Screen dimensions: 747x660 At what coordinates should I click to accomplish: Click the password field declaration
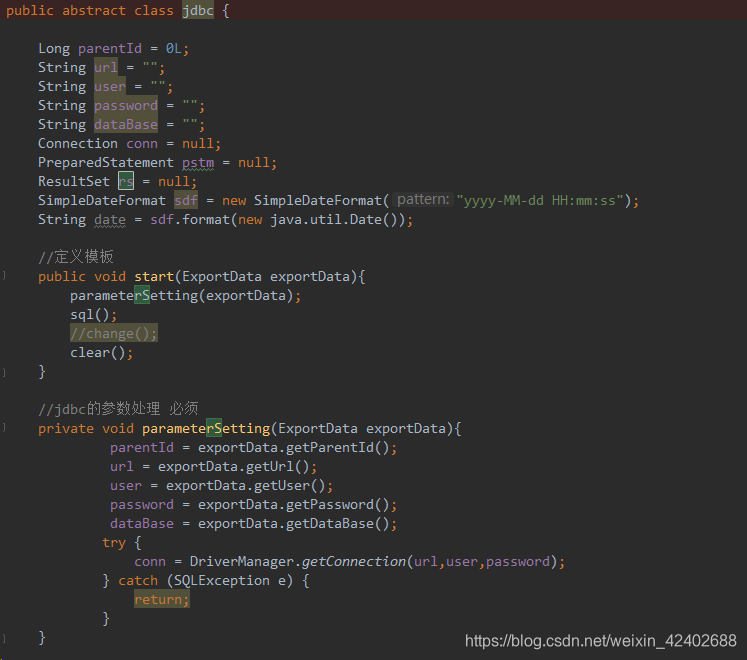[126, 106]
